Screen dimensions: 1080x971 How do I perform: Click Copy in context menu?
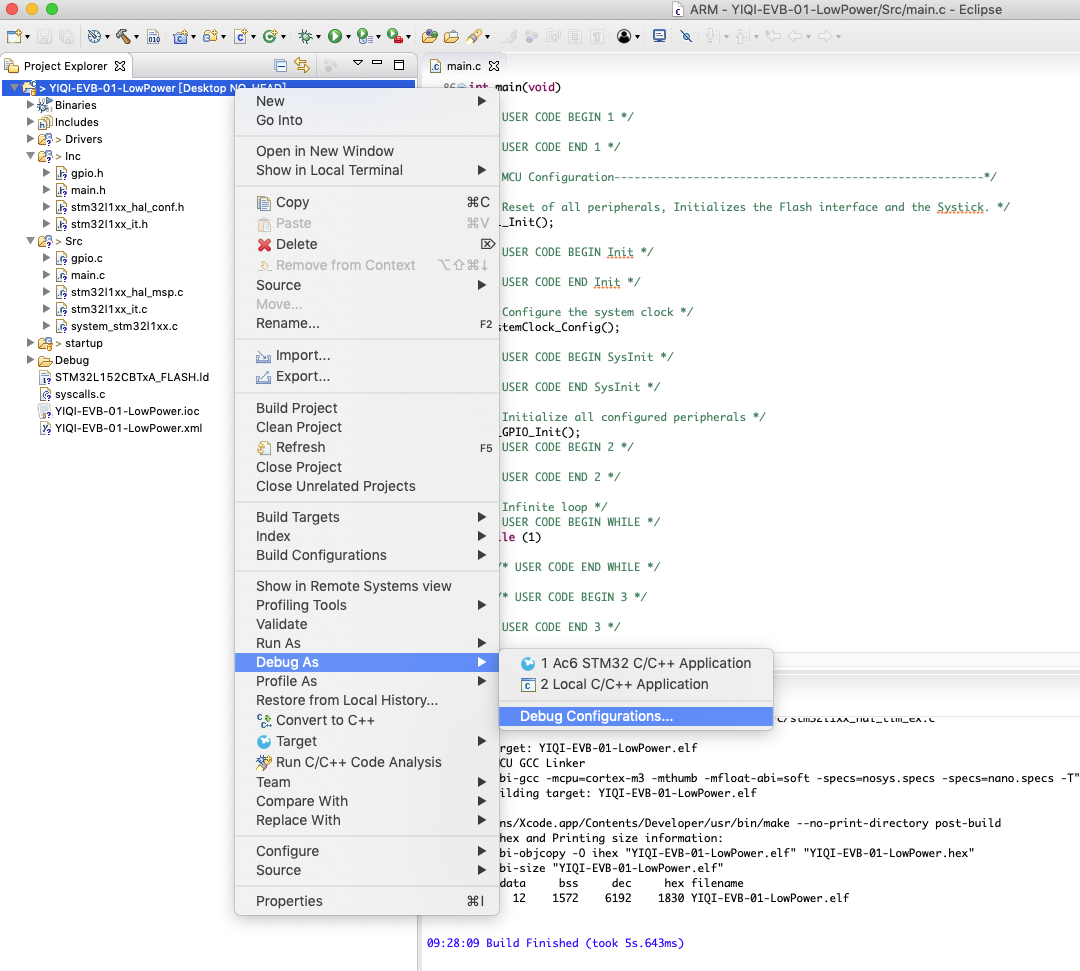(367, 202)
